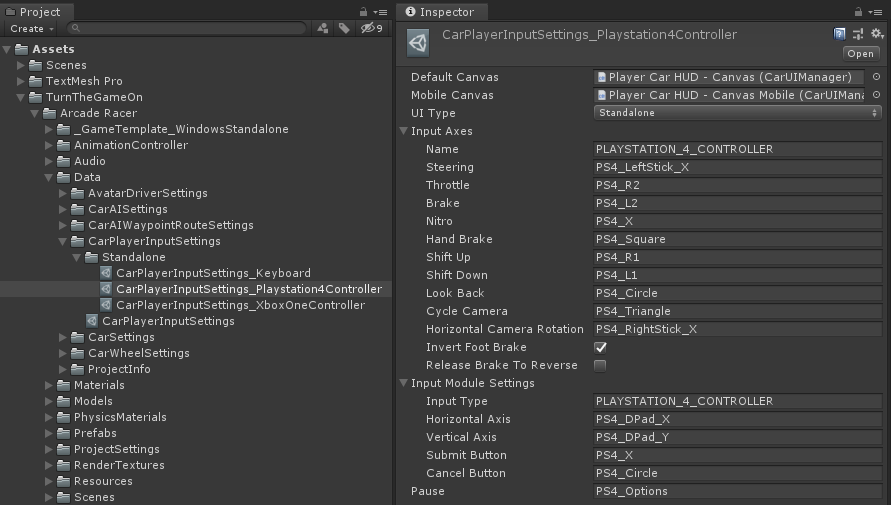Screen dimensions: 891x505
Task: Open the Create dropdown in Project panel
Action: tap(32, 28)
